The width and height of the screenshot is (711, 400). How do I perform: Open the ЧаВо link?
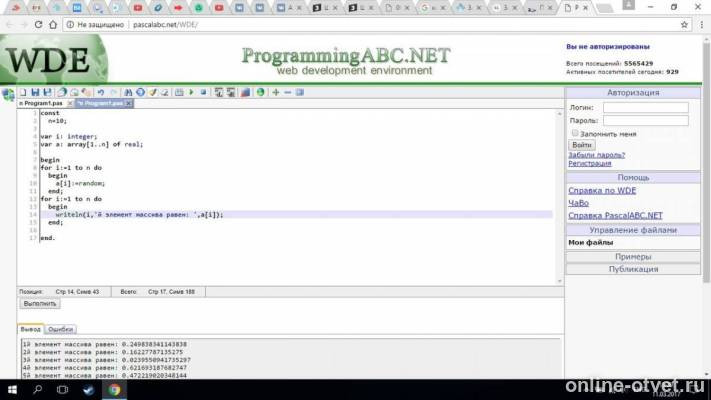578,203
